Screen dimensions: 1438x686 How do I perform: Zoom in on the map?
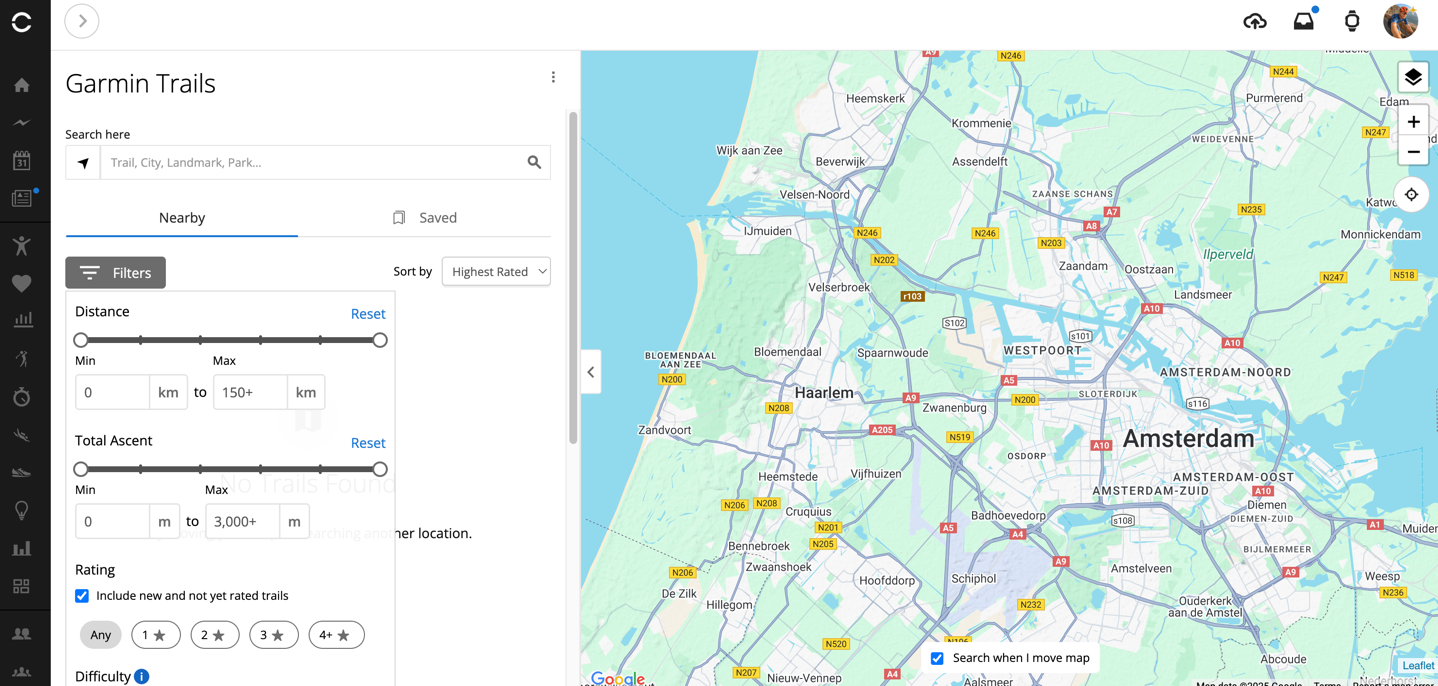(x=1413, y=122)
